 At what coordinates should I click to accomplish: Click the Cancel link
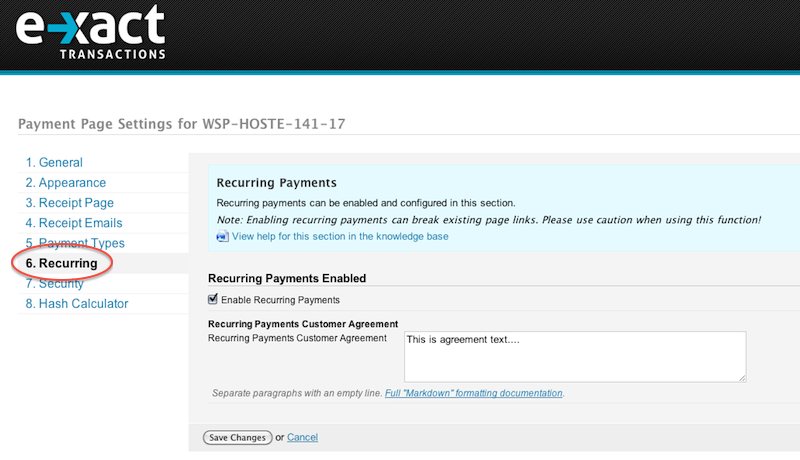[x=302, y=437]
